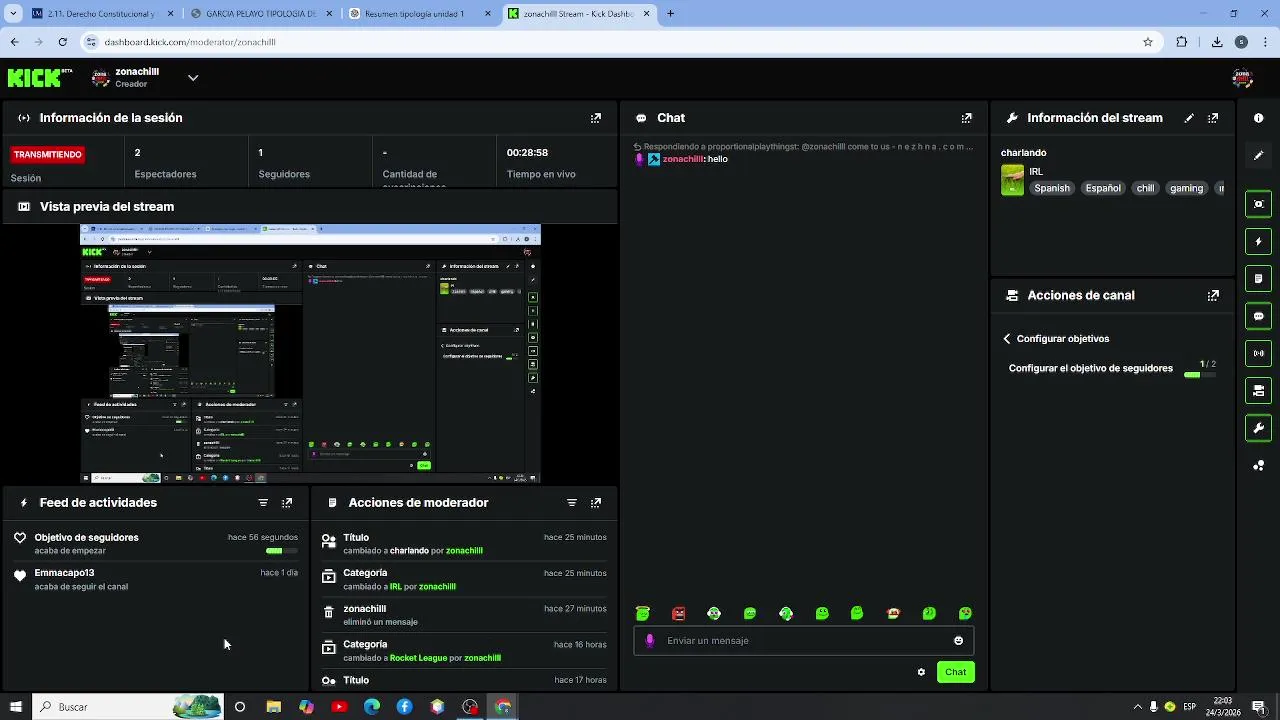Click the follower goal progress bar
Screen dimensions: 1280x720
(x=1199, y=375)
